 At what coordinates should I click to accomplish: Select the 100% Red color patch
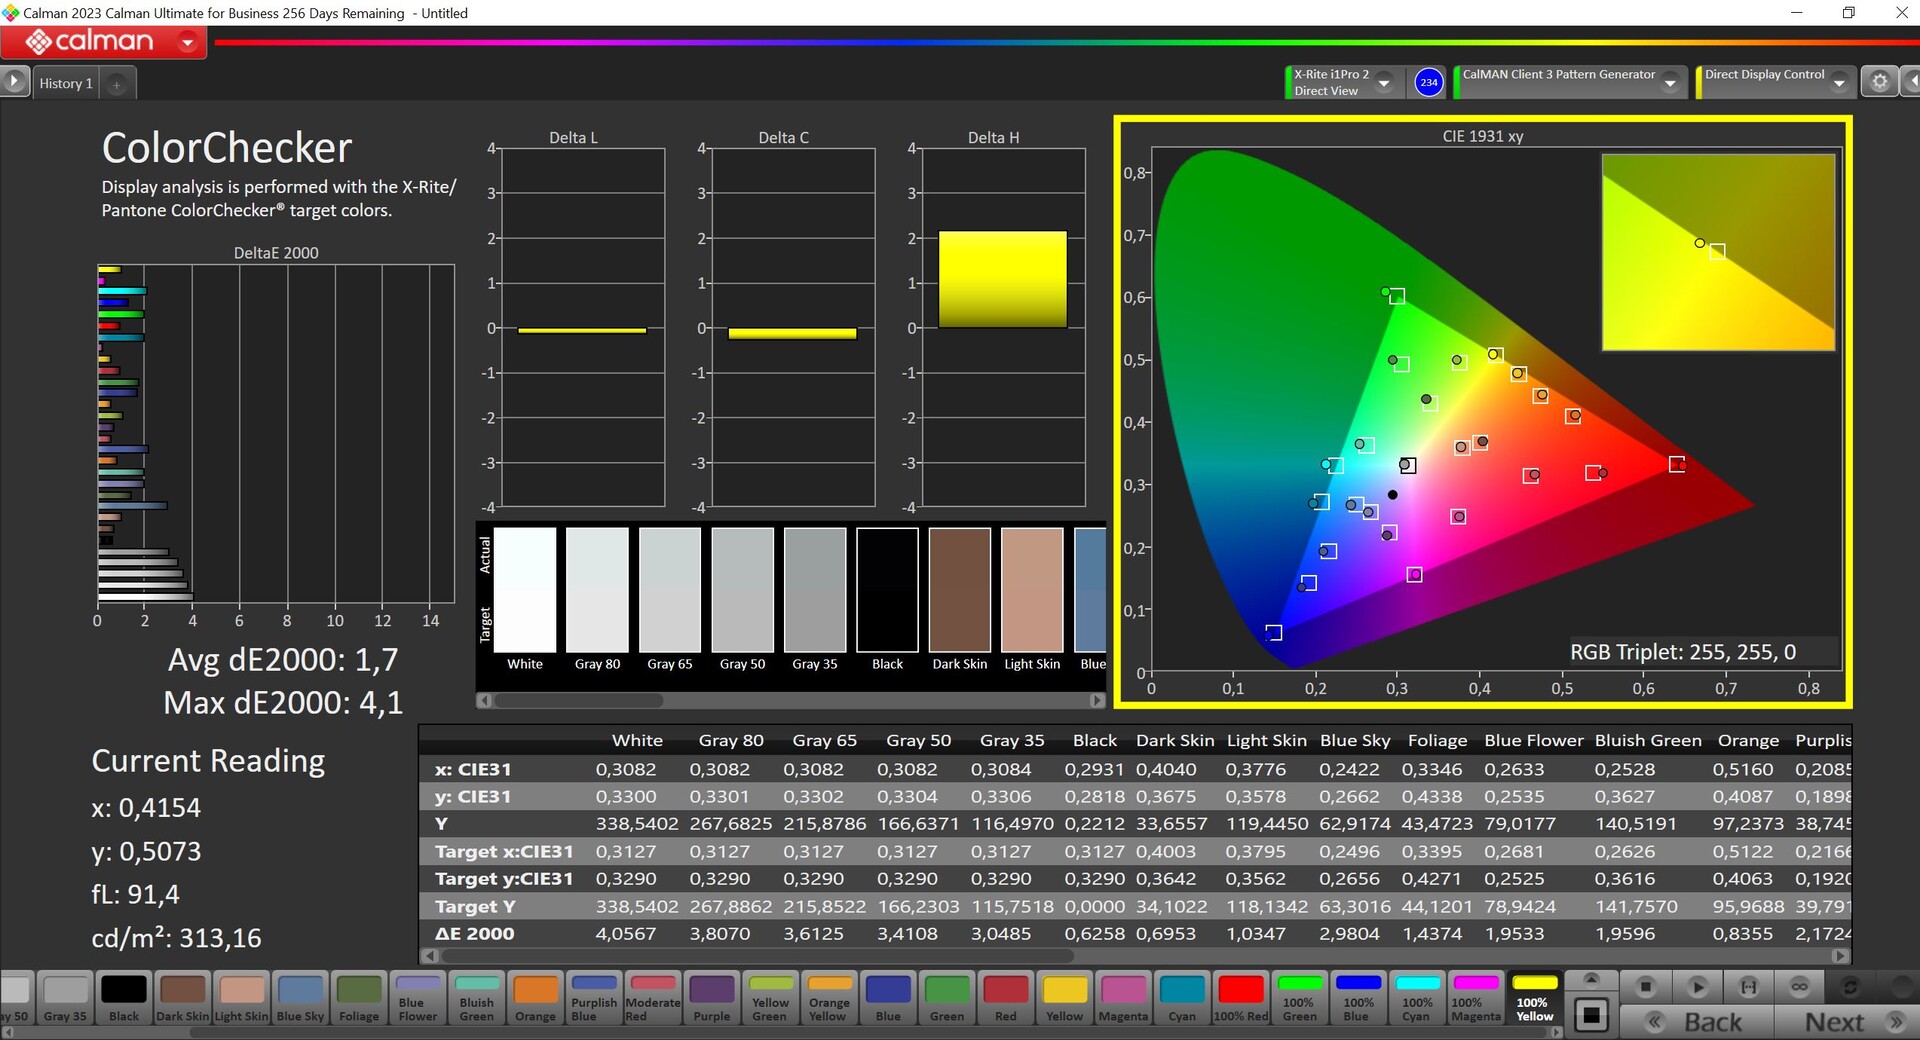tap(1241, 998)
